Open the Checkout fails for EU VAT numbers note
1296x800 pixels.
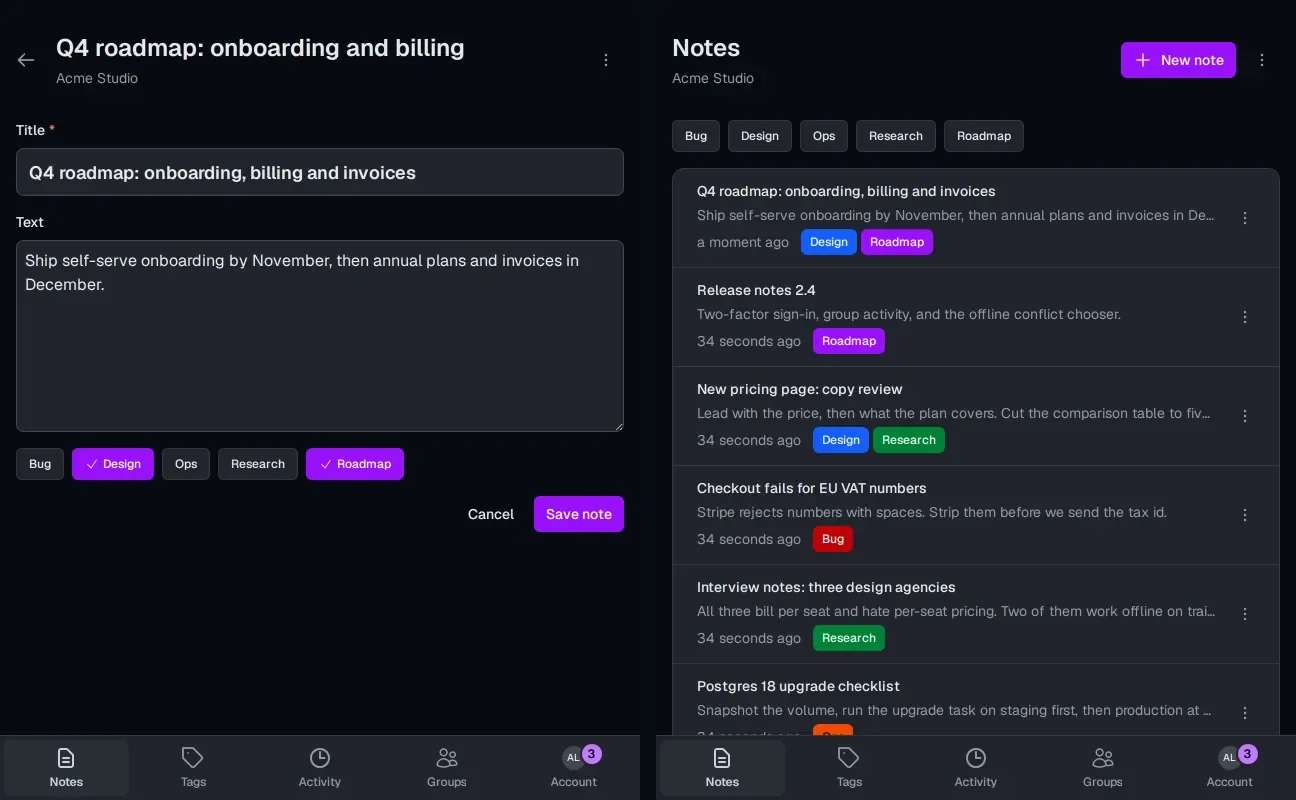tap(812, 488)
